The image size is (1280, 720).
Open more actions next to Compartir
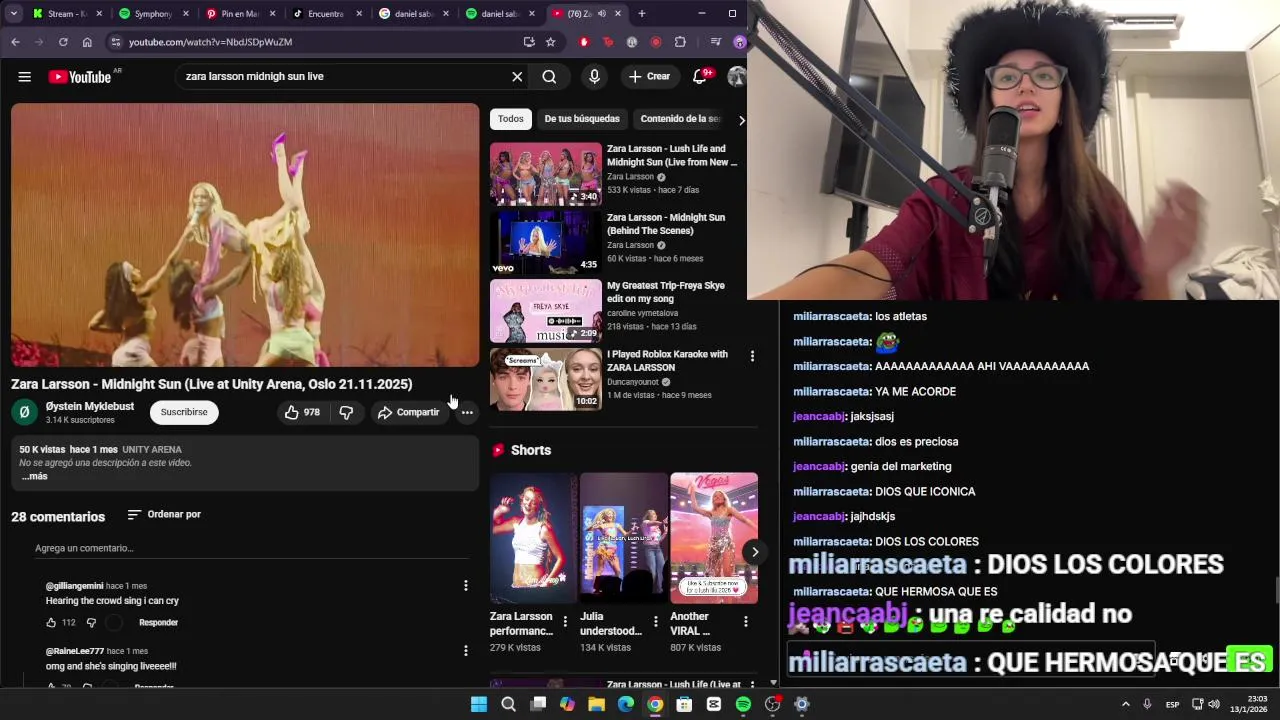[467, 412]
